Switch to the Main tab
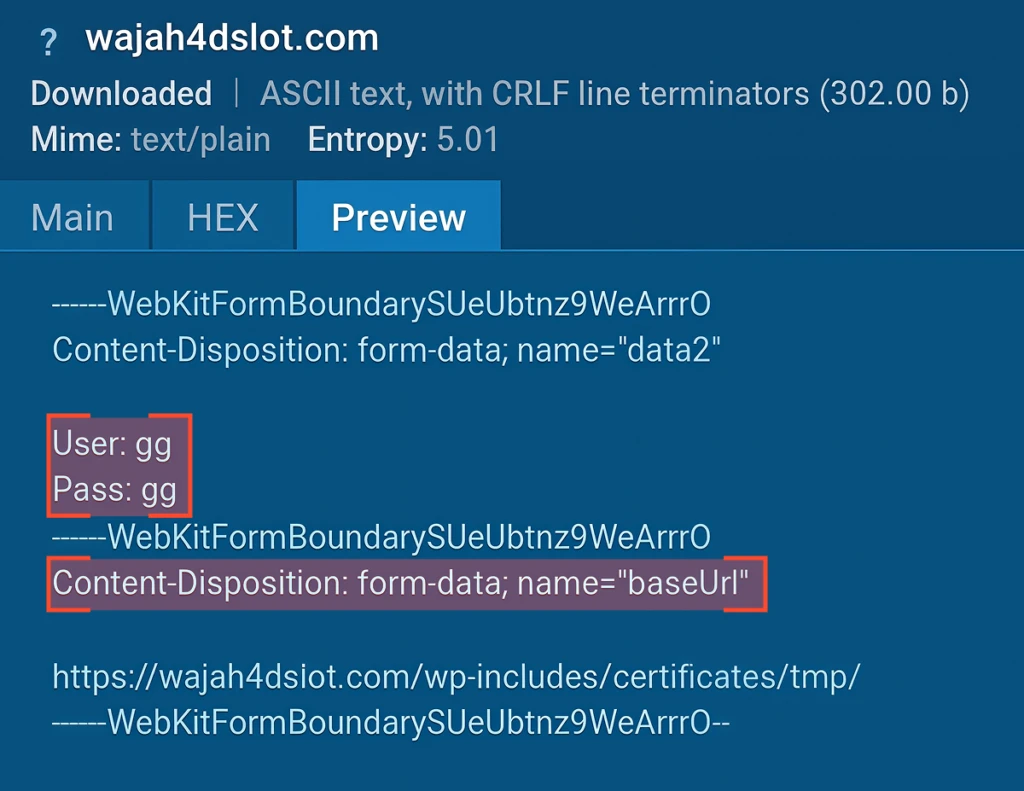Screen dimensions: 1024x791 point(72,217)
